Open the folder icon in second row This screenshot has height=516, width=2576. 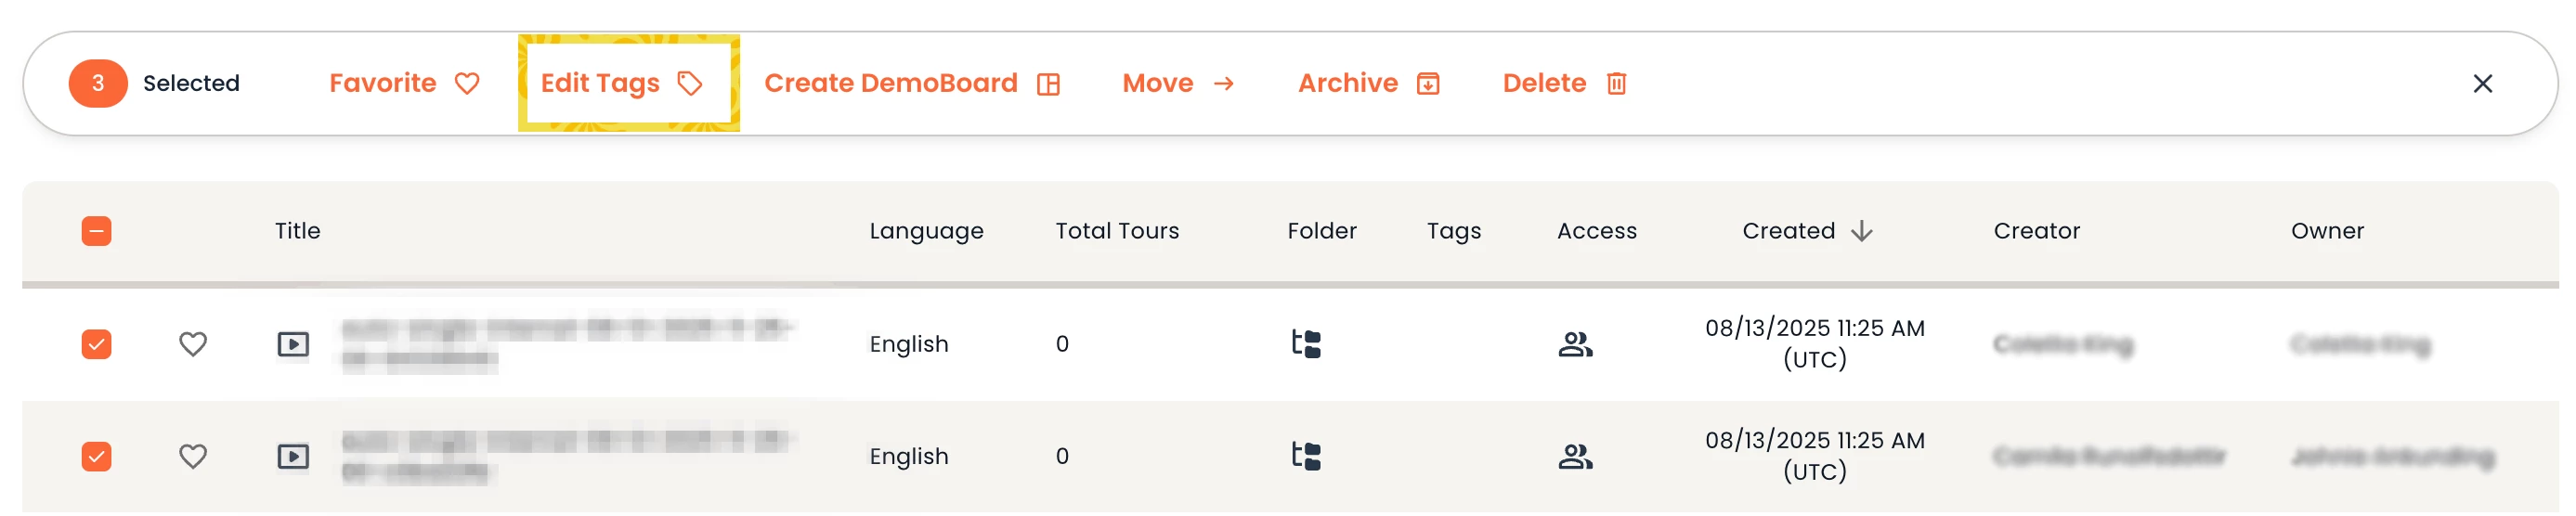point(1306,456)
